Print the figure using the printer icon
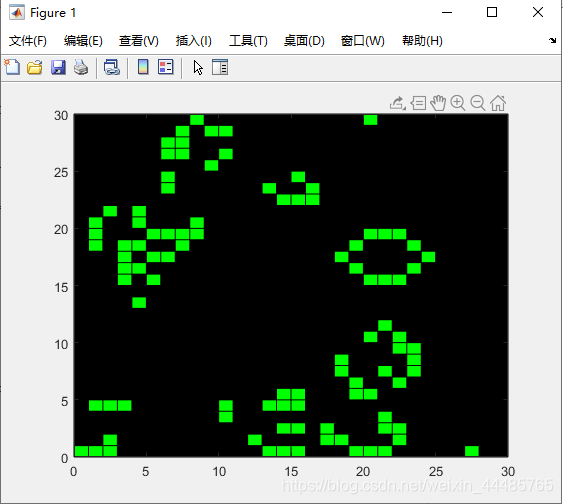The height and width of the screenshot is (504, 563). pos(81,67)
